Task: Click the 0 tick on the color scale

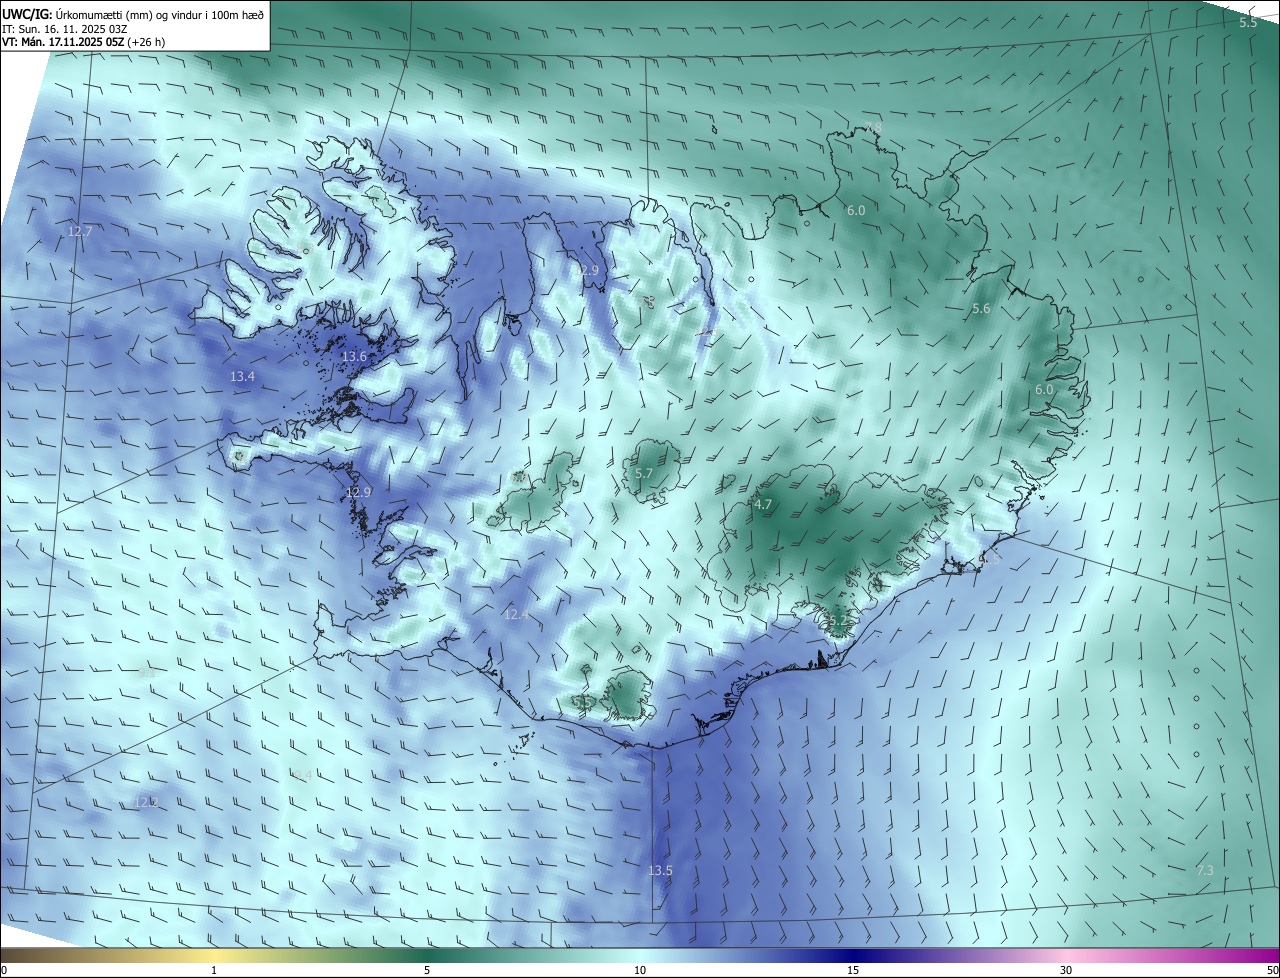Action: (4, 970)
